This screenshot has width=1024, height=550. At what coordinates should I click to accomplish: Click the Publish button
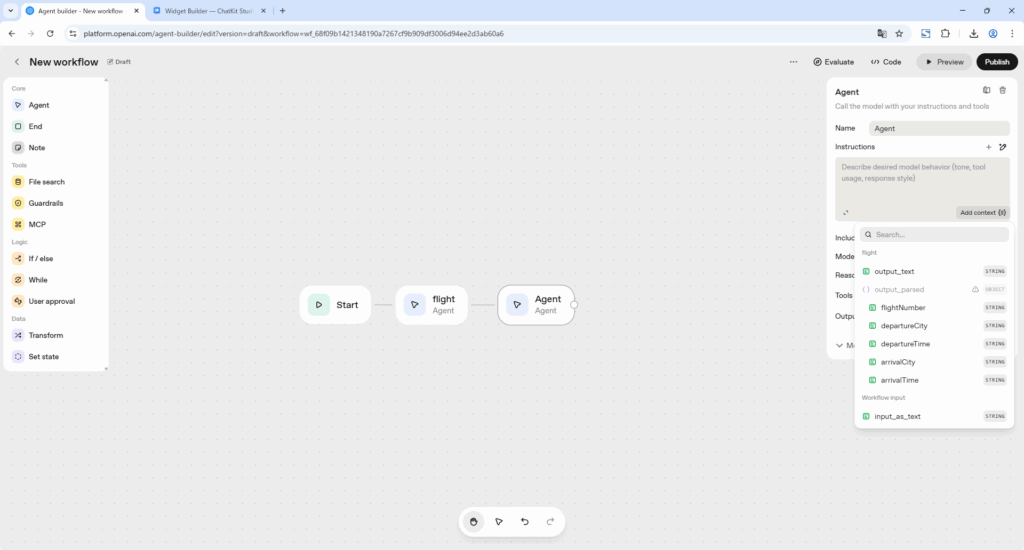996,62
